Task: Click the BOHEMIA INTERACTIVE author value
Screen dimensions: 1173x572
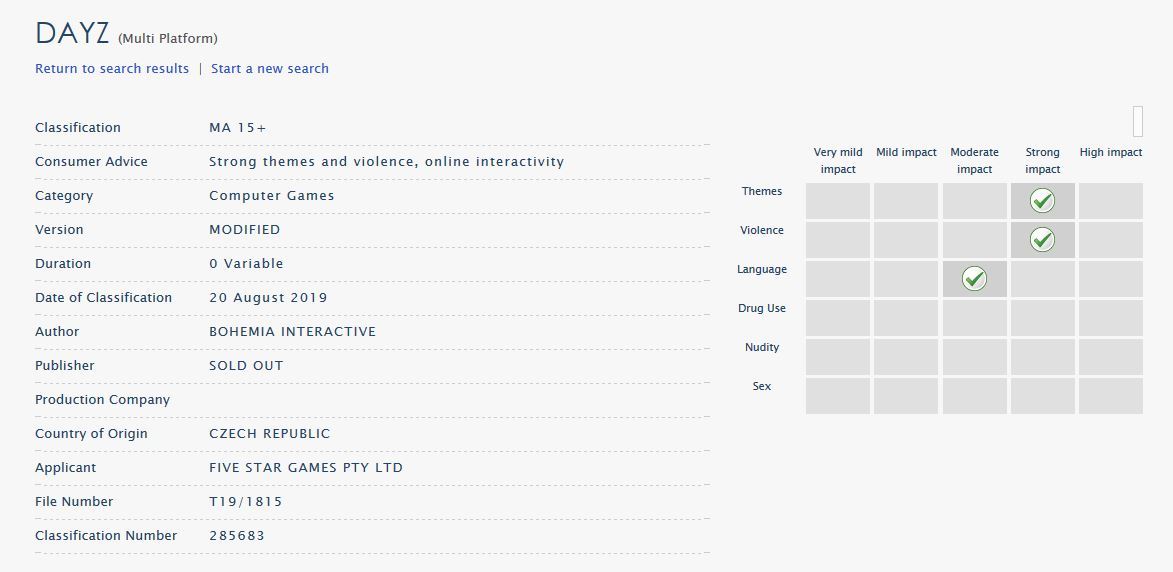Action: tap(292, 332)
